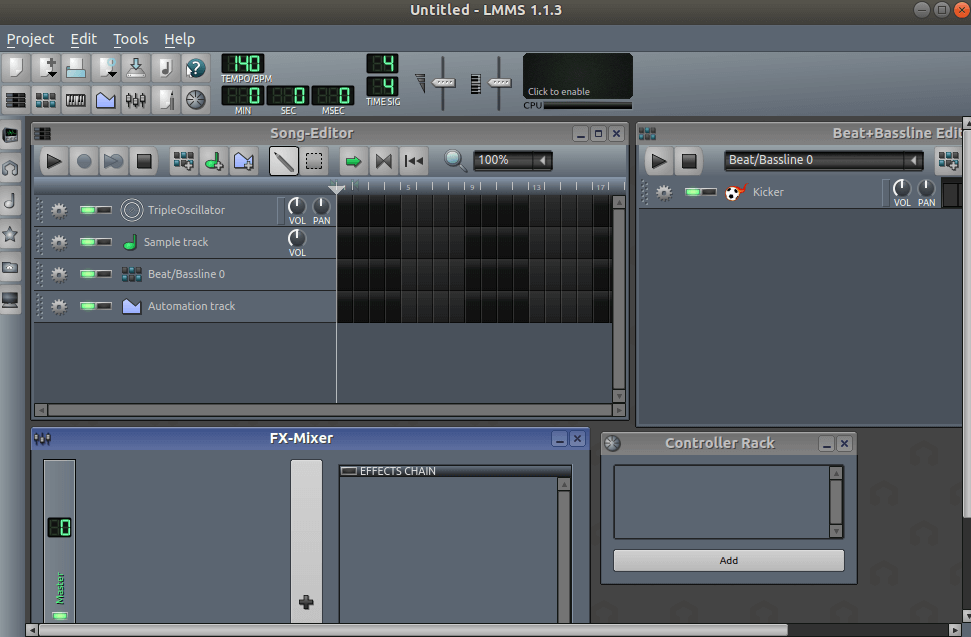971x637 pixels.
Task: Click the master pitch slider
Action: pyautogui.click(x=499, y=83)
